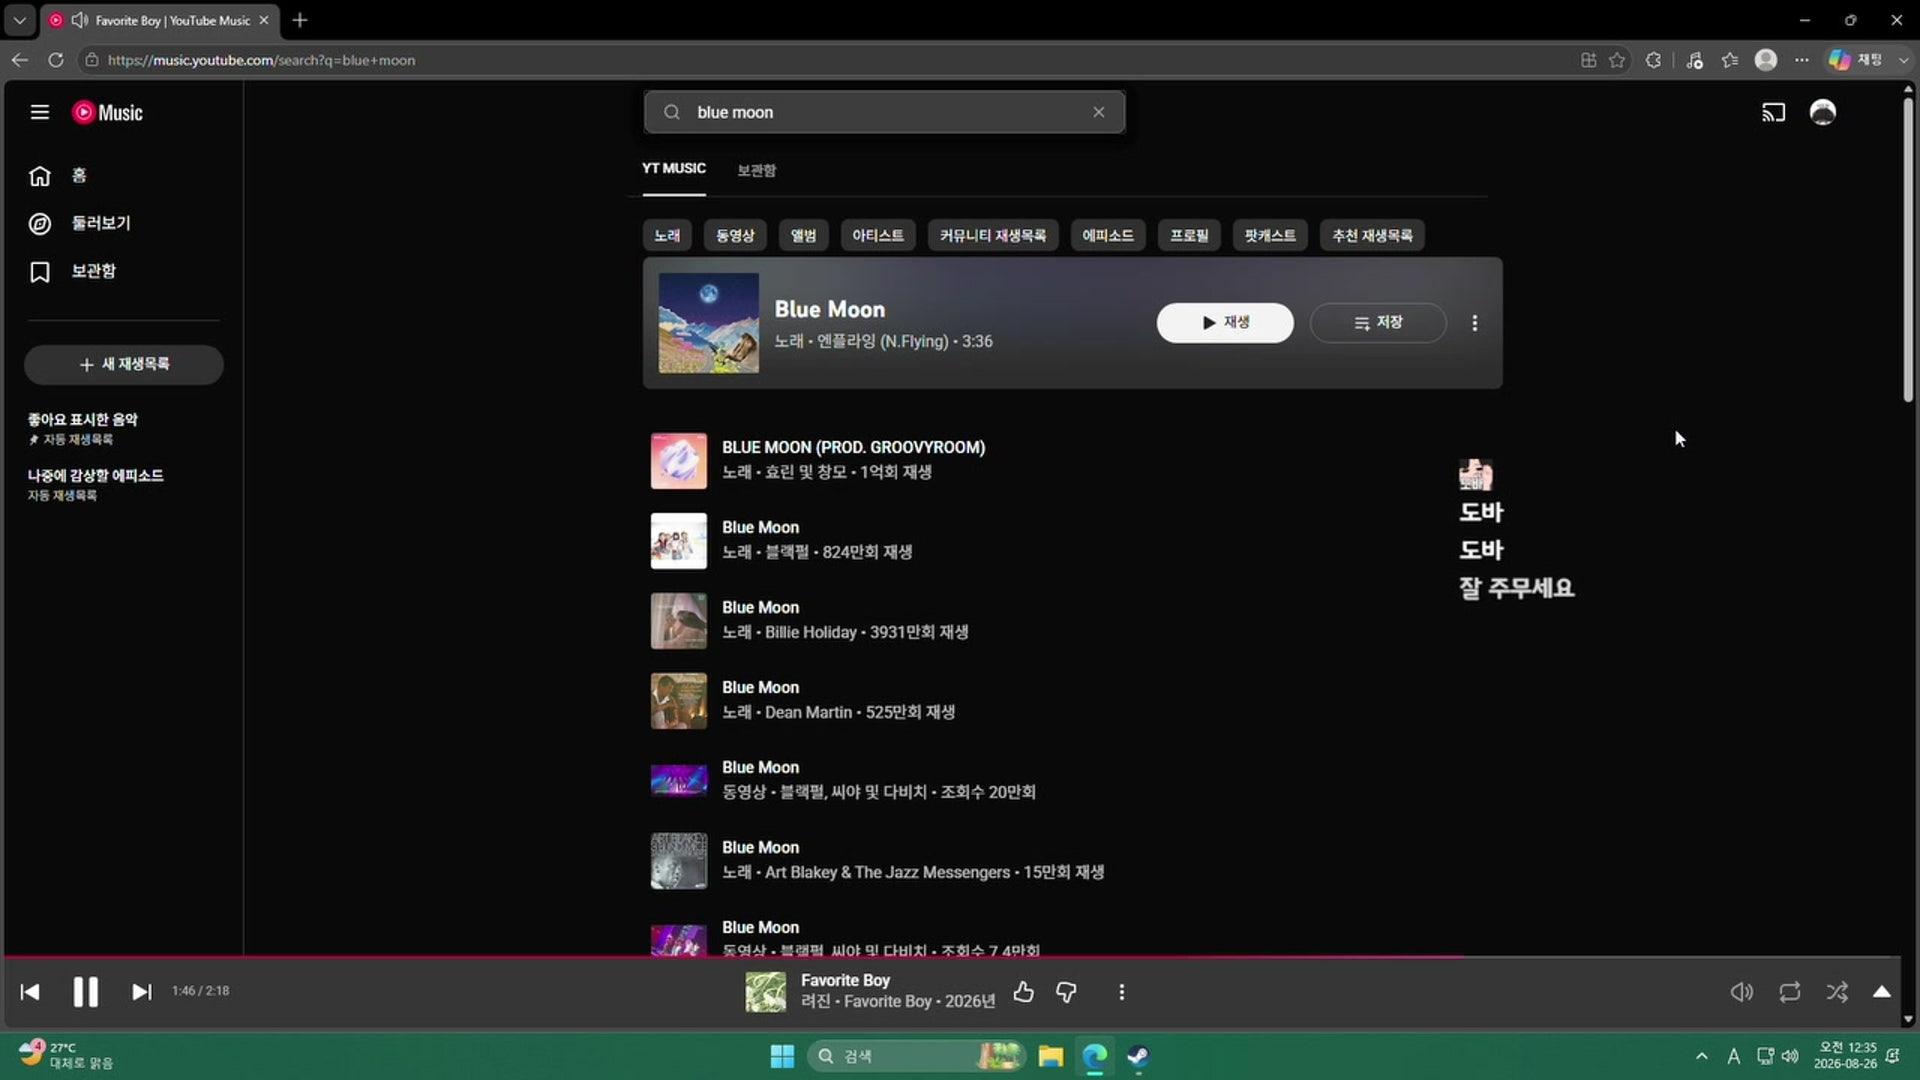Viewport: 1920px width, 1080px height.
Task: Open N.Flying Blue Moon album thumbnail
Action: point(709,323)
